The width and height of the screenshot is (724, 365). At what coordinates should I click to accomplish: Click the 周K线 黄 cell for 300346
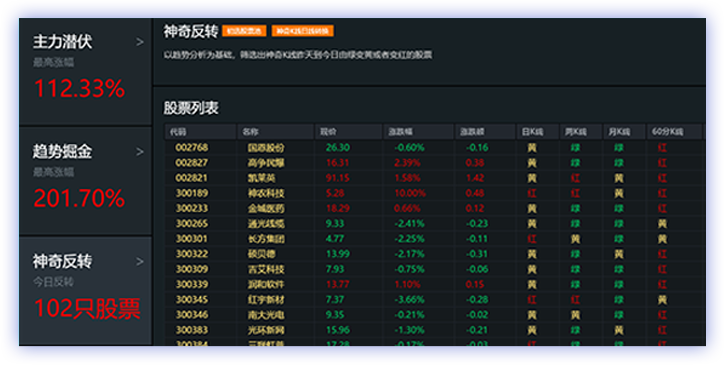point(575,315)
